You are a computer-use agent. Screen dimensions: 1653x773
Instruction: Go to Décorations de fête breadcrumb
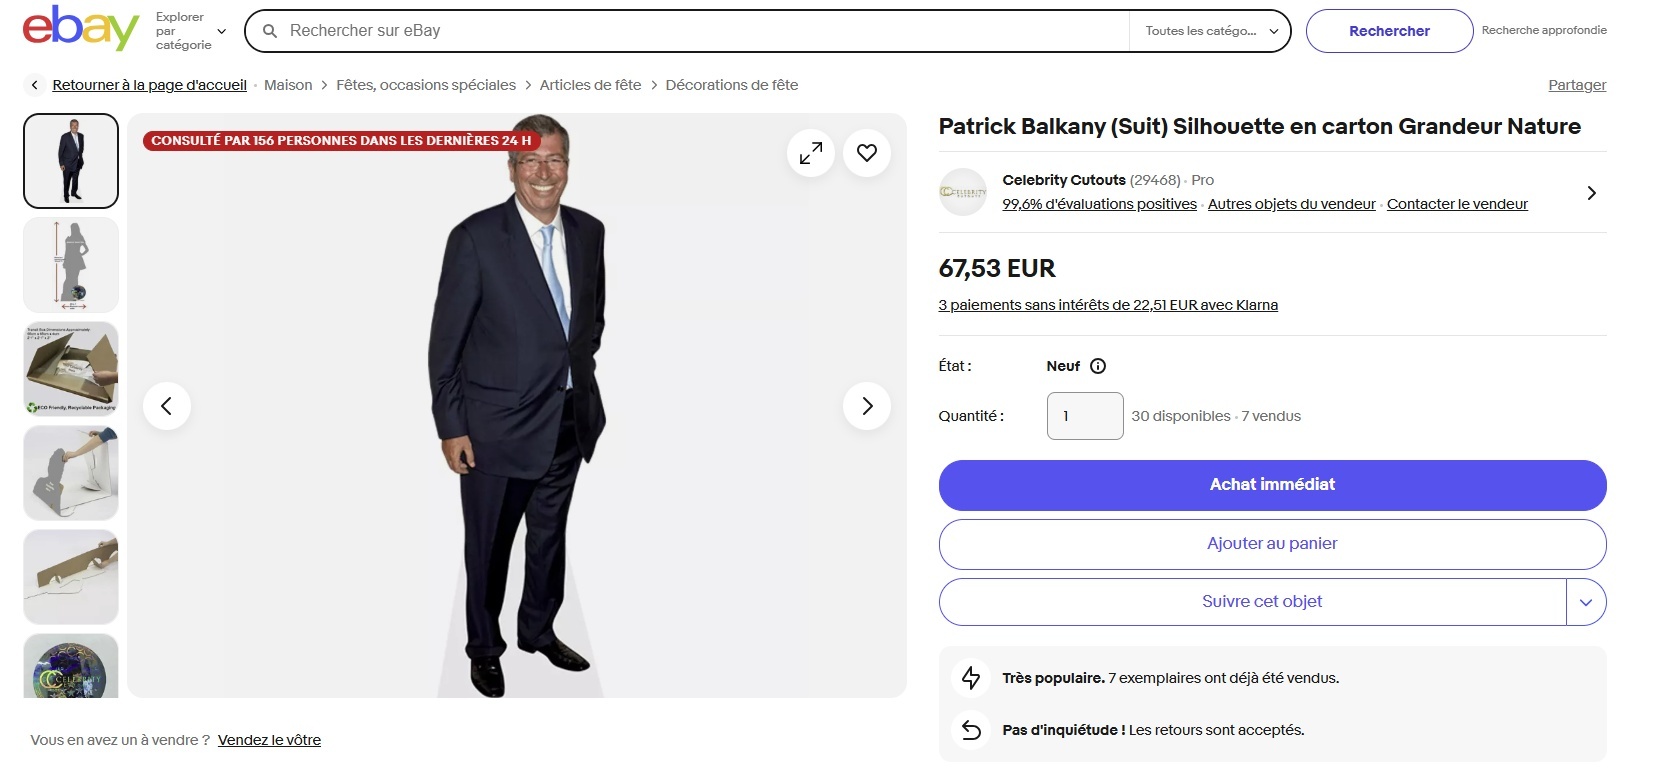click(x=732, y=85)
